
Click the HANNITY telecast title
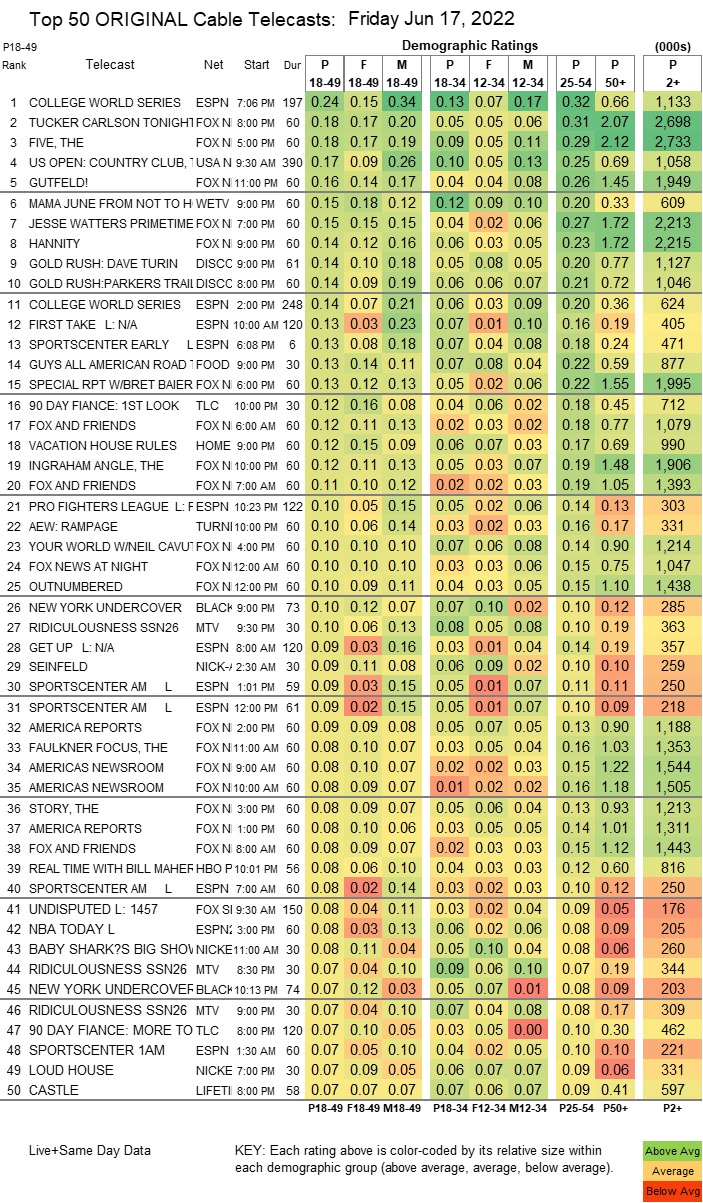pyautogui.click(x=56, y=242)
